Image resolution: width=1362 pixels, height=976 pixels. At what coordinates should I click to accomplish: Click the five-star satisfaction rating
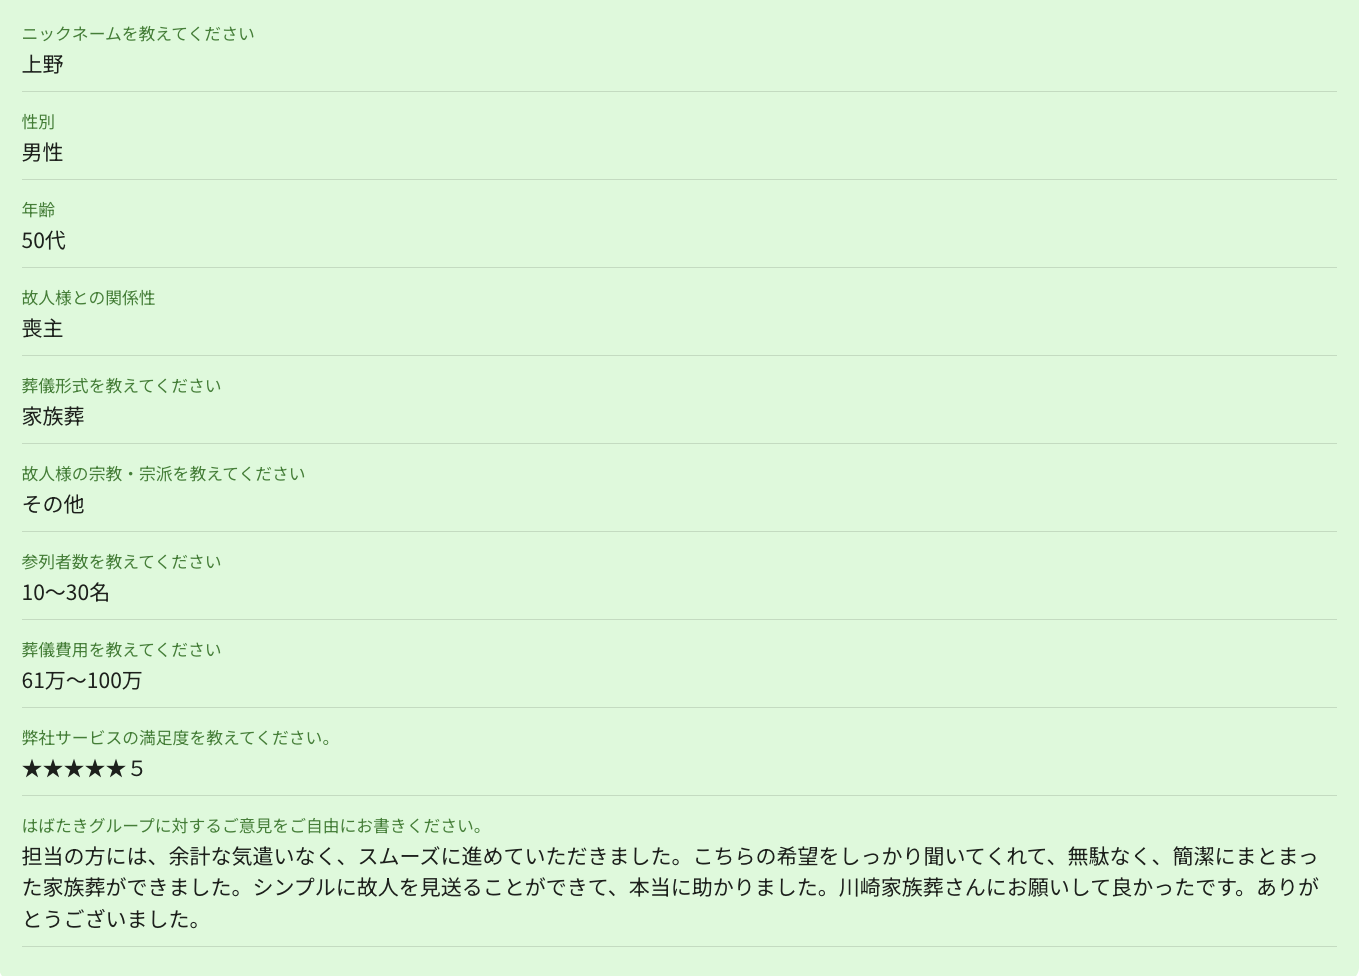[x=83, y=768]
